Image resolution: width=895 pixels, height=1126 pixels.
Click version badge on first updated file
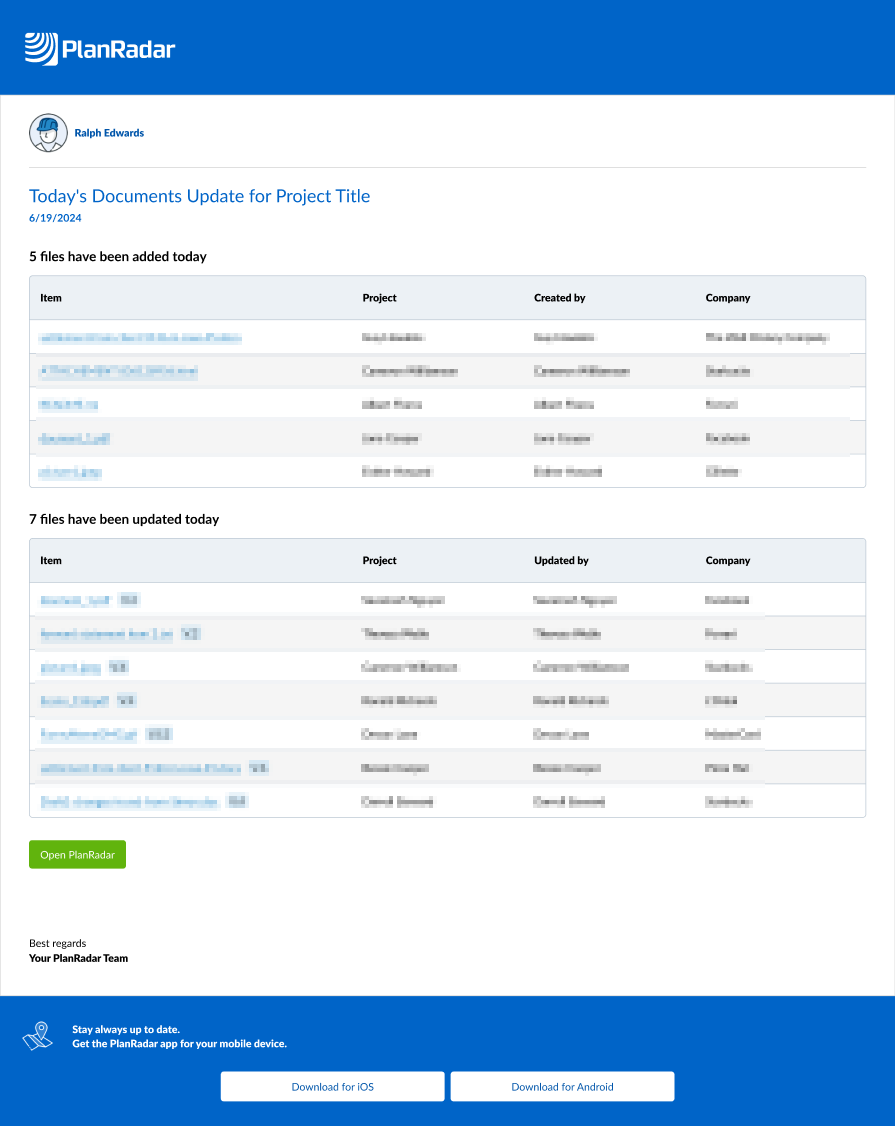[128, 600]
